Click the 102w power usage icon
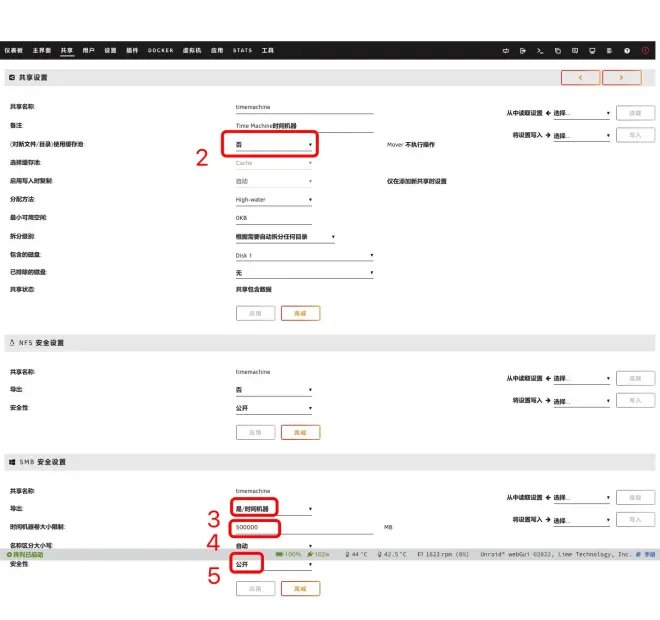Viewport: 660px width, 620px height. coord(310,554)
